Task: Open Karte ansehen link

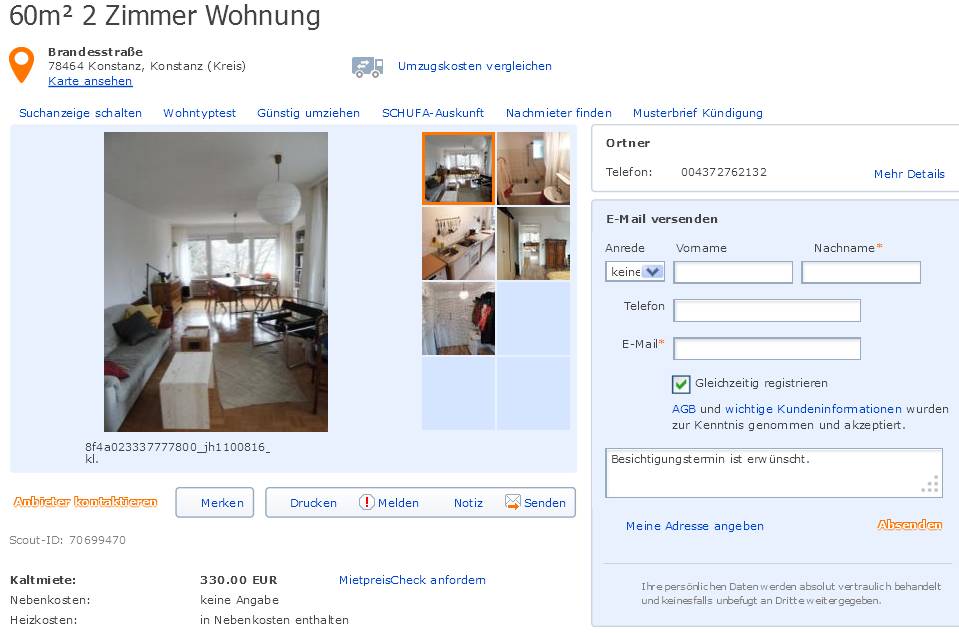Action: [90, 81]
